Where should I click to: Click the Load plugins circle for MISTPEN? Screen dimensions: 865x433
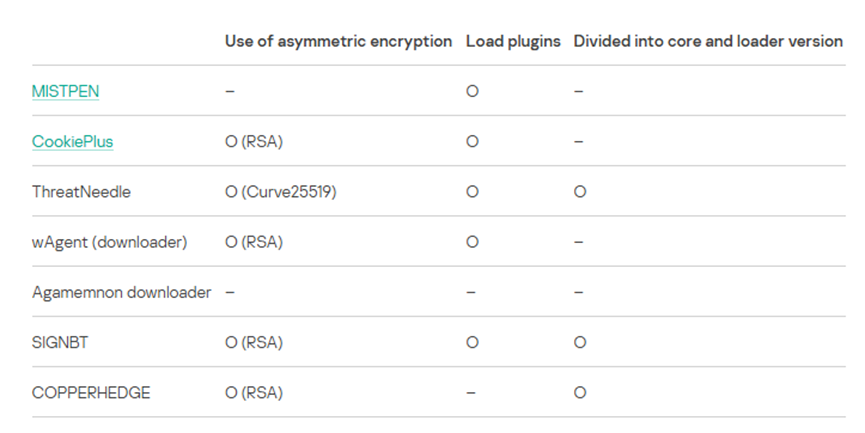point(472,91)
